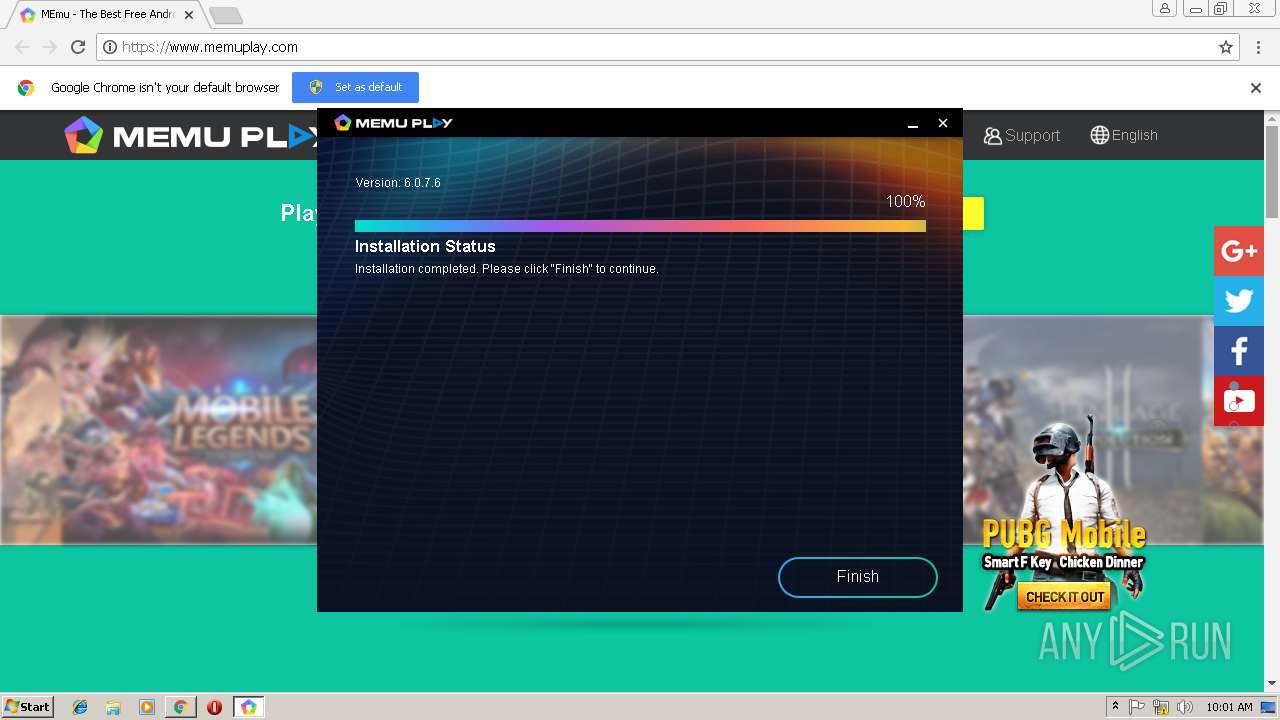Open the Chrome three-dot menu

(1258, 47)
